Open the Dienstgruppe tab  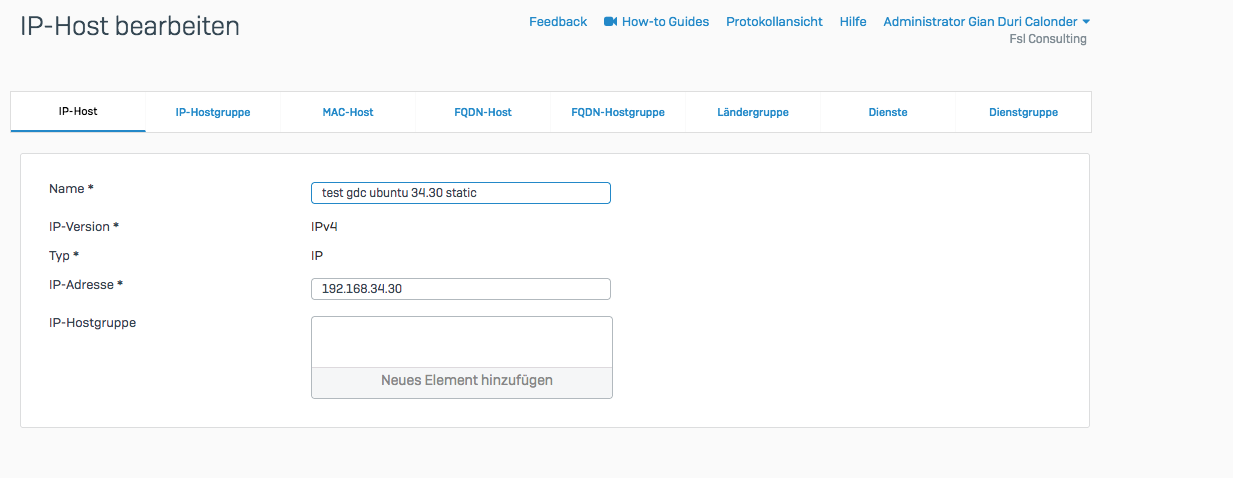pos(1023,112)
